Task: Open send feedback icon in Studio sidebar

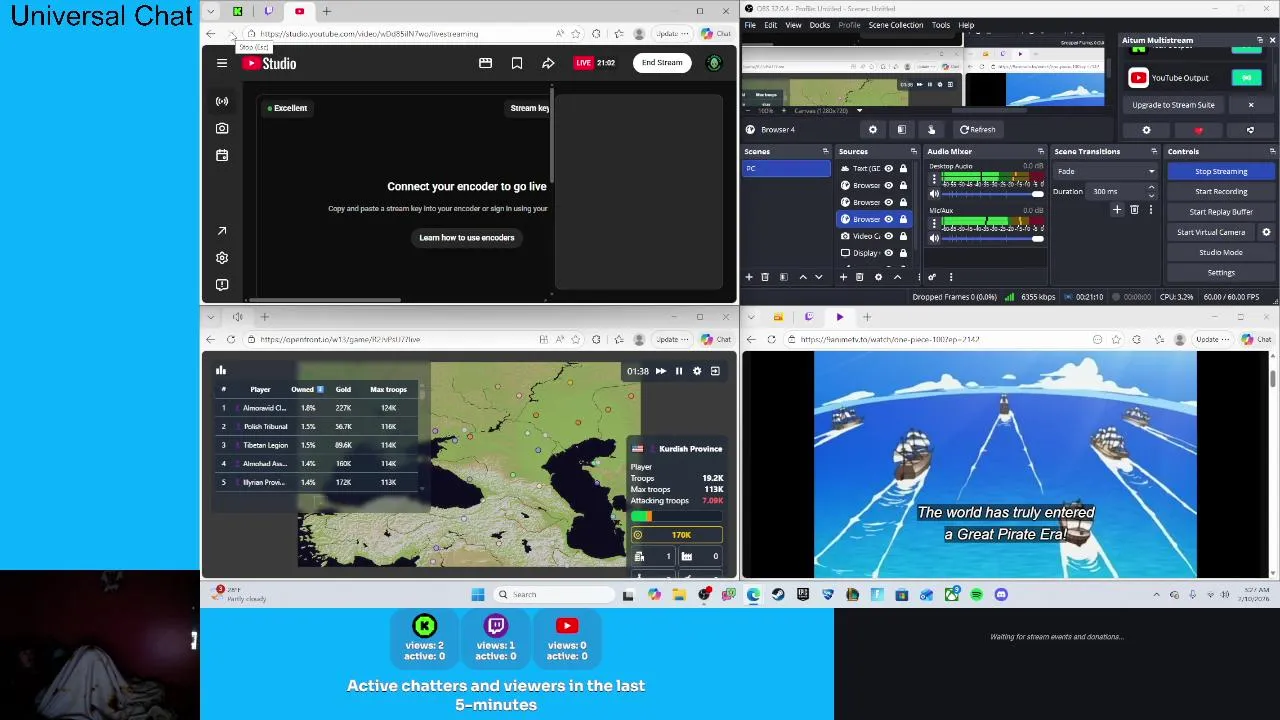Action: pos(222,285)
